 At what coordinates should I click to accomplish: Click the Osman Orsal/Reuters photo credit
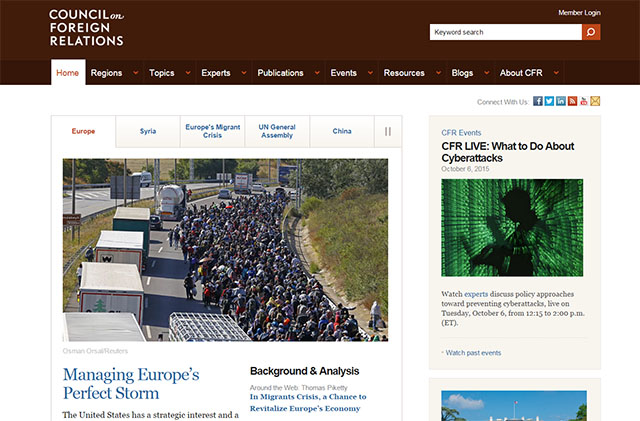point(96,351)
